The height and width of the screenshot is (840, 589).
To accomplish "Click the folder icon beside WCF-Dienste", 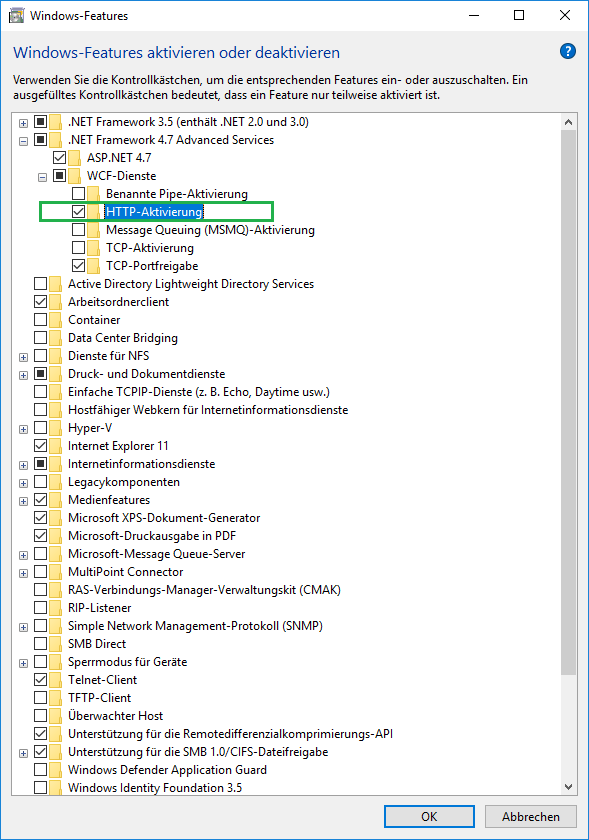I will (74, 176).
